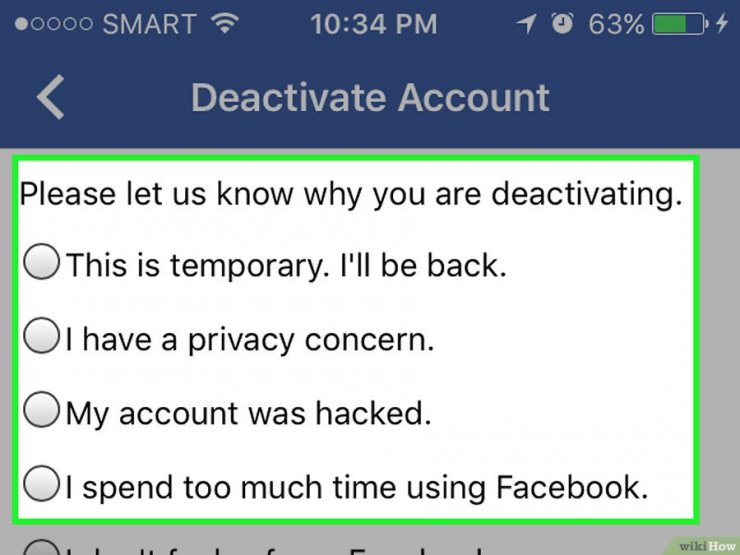
Task: Tap the 'Deactivate Account' title
Action: click(370, 98)
